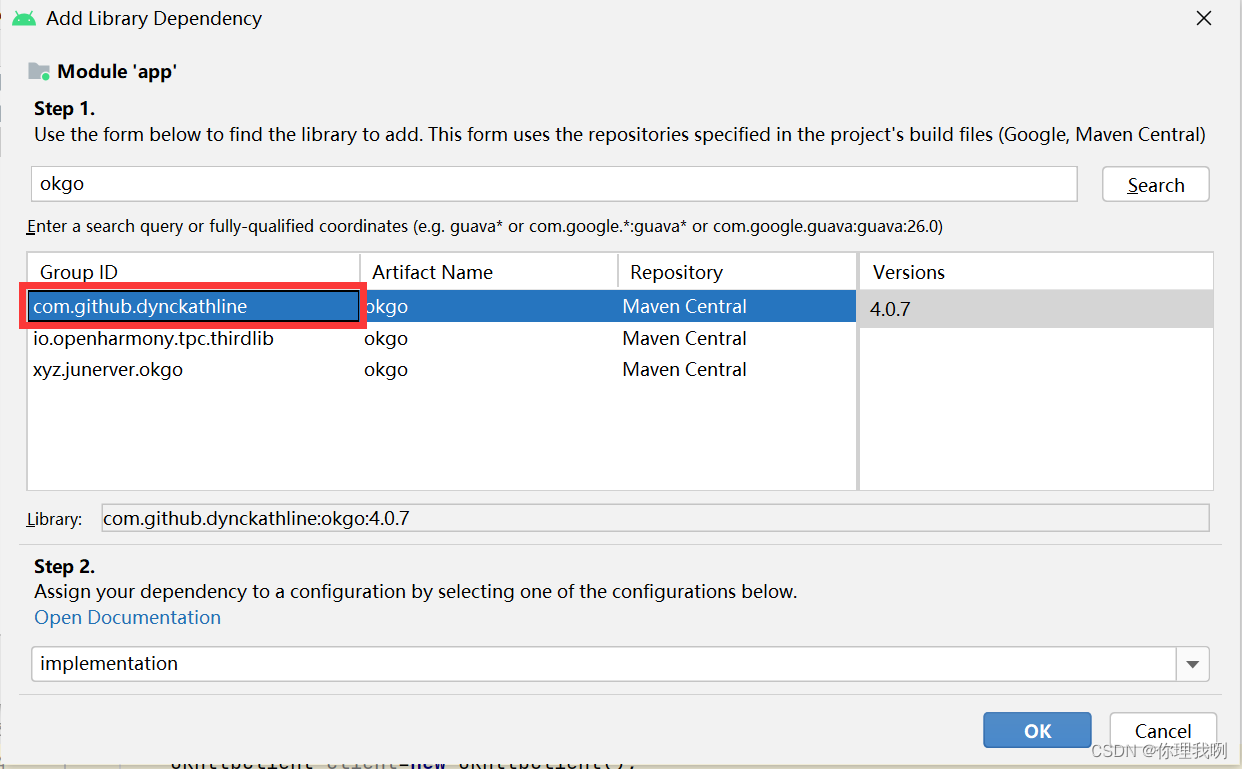Click the Module 'app' folder icon
This screenshot has width=1242, height=769.
point(38,71)
